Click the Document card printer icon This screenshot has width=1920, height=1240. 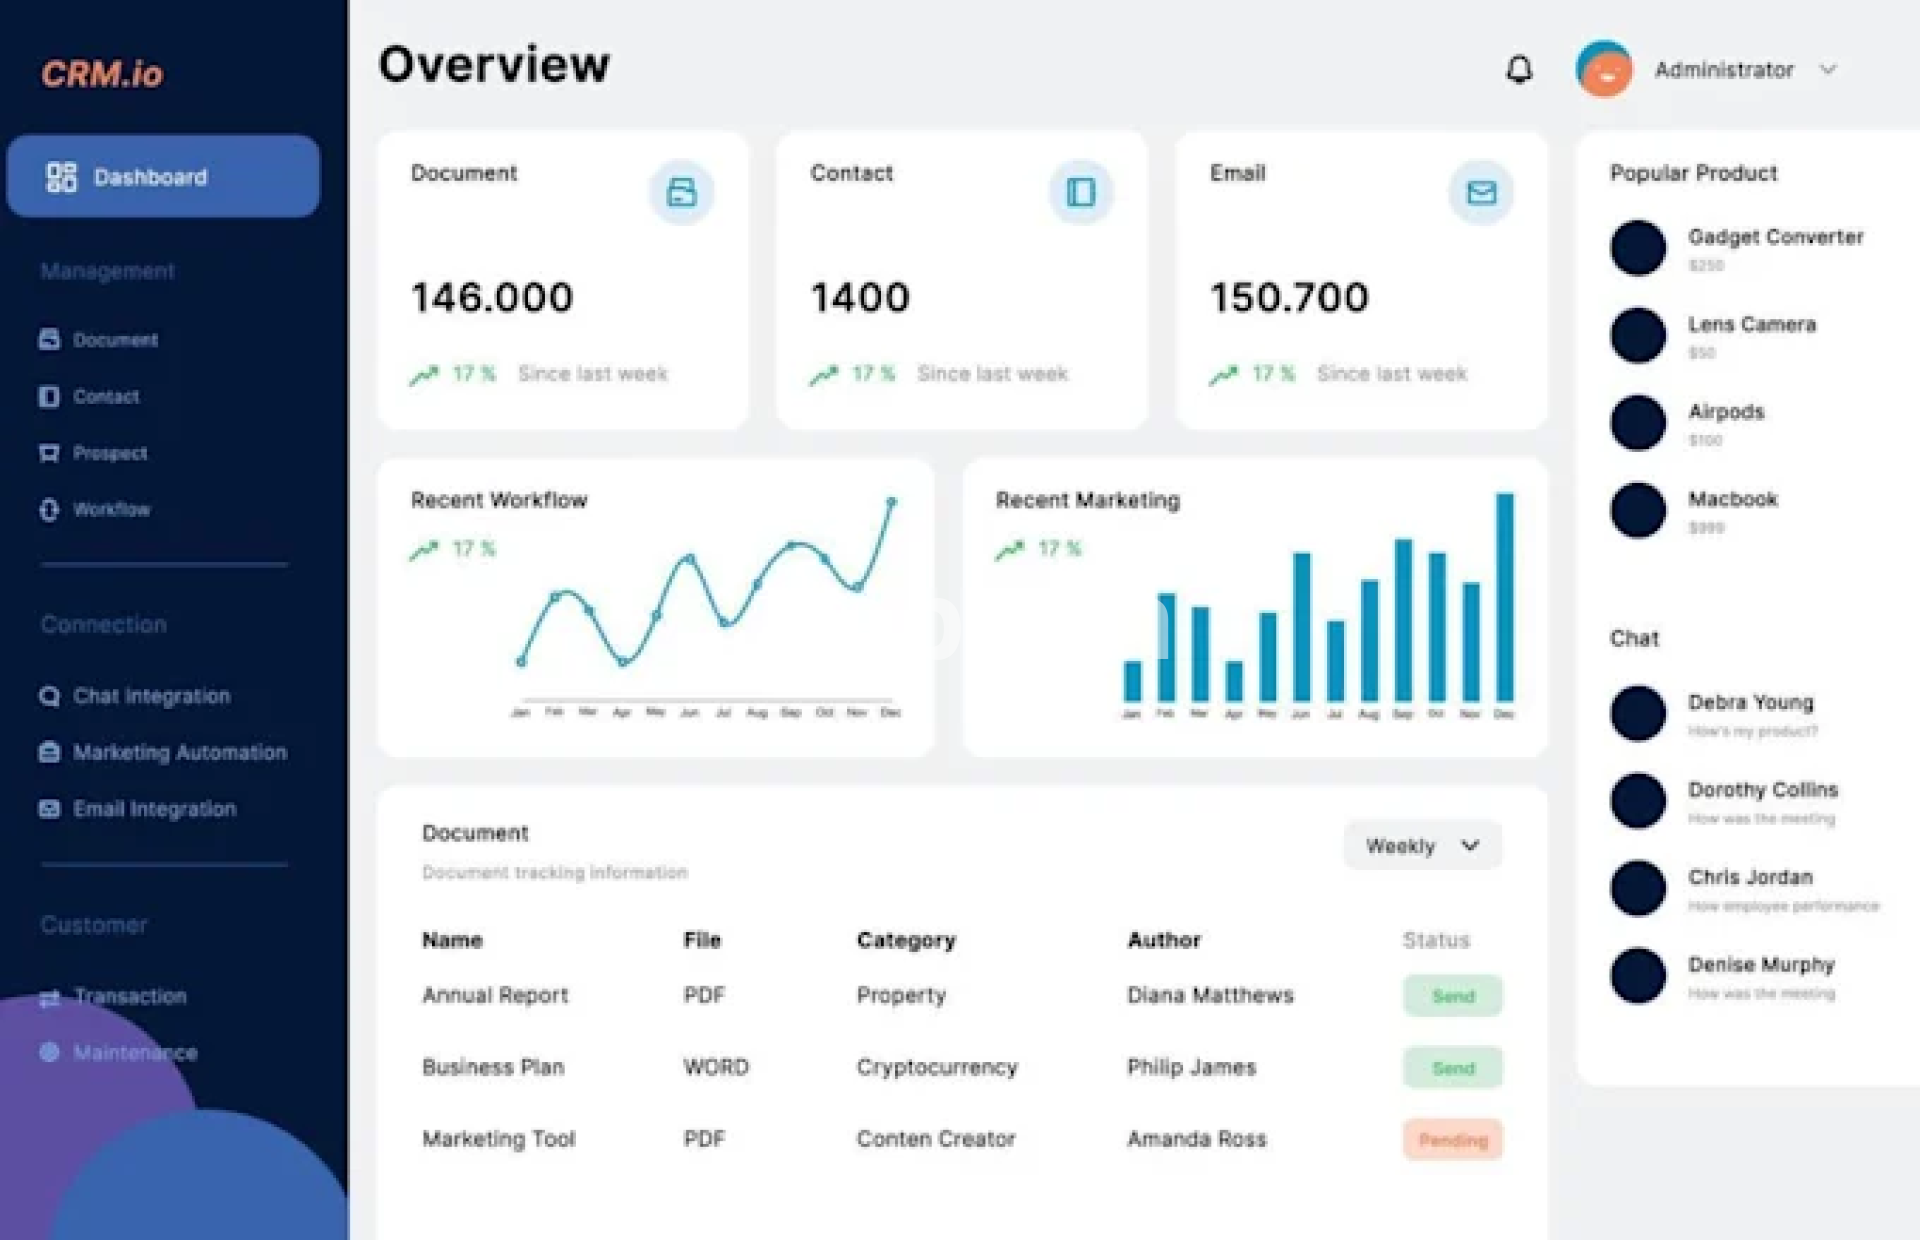[x=681, y=192]
